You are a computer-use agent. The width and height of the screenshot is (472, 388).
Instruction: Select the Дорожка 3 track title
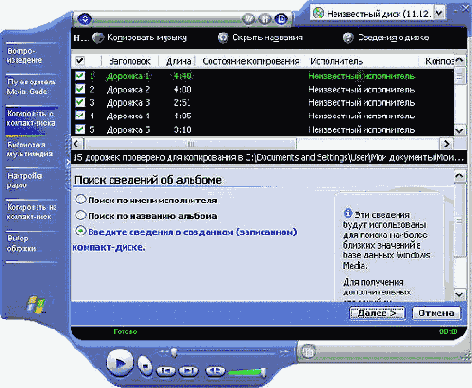pos(128,103)
